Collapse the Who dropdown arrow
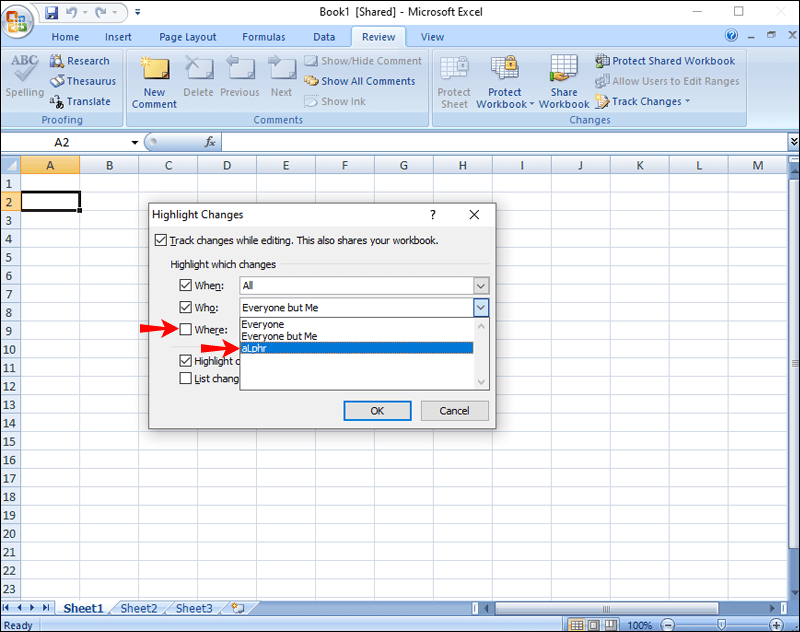This screenshot has width=800, height=632. [481, 308]
